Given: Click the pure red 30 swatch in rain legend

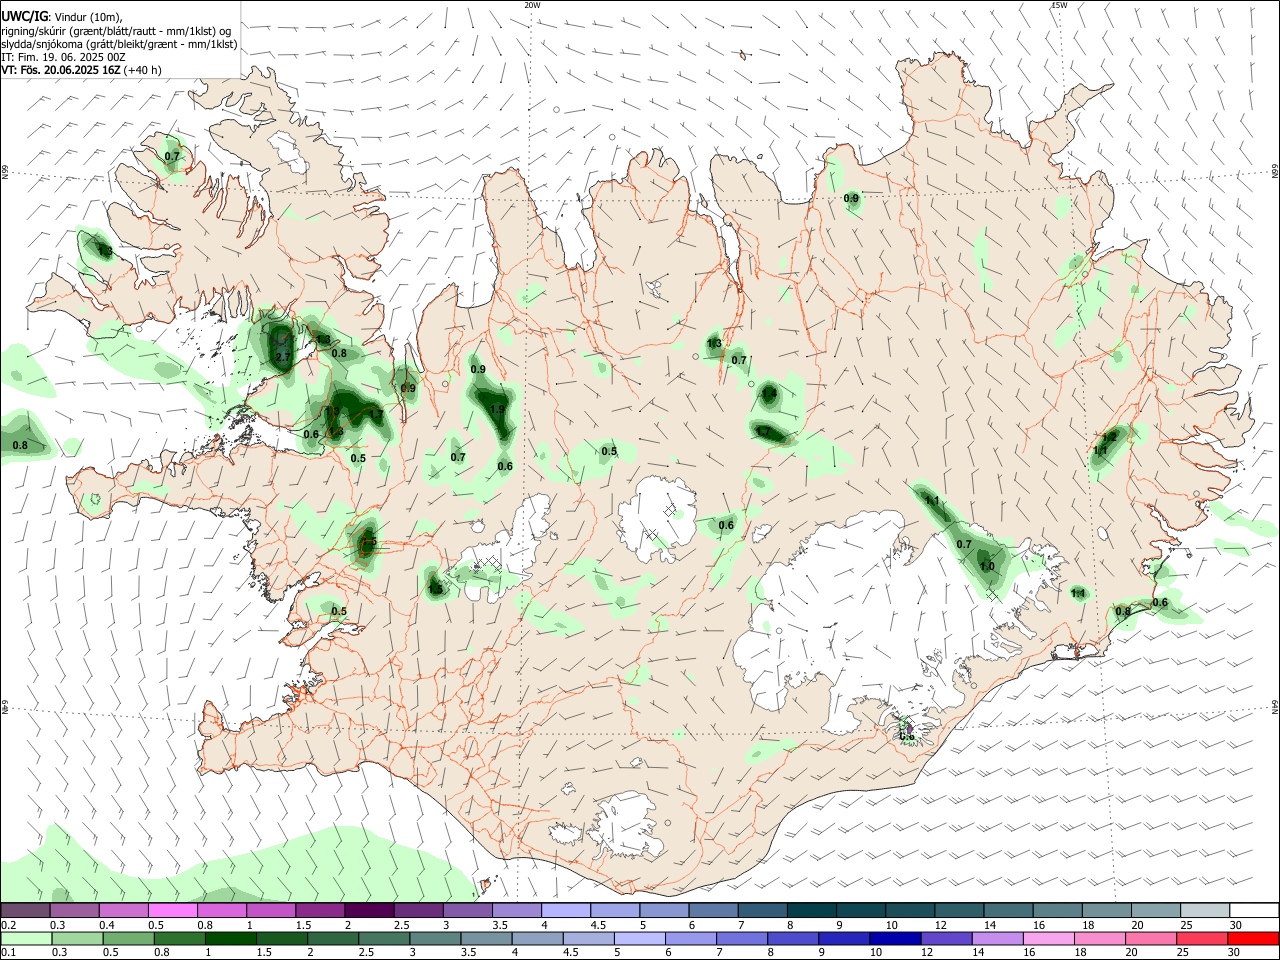Looking at the screenshot, I should [1255, 939].
